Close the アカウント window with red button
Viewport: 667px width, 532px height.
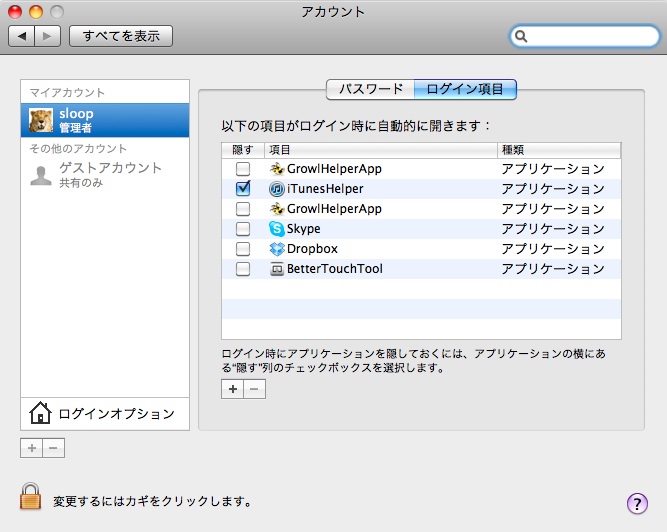click(x=15, y=11)
